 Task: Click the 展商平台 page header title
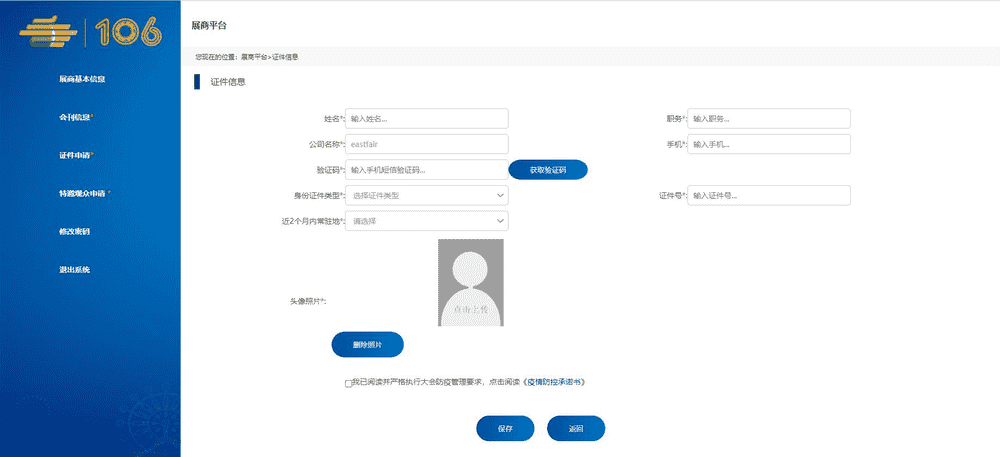click(209, 25)
